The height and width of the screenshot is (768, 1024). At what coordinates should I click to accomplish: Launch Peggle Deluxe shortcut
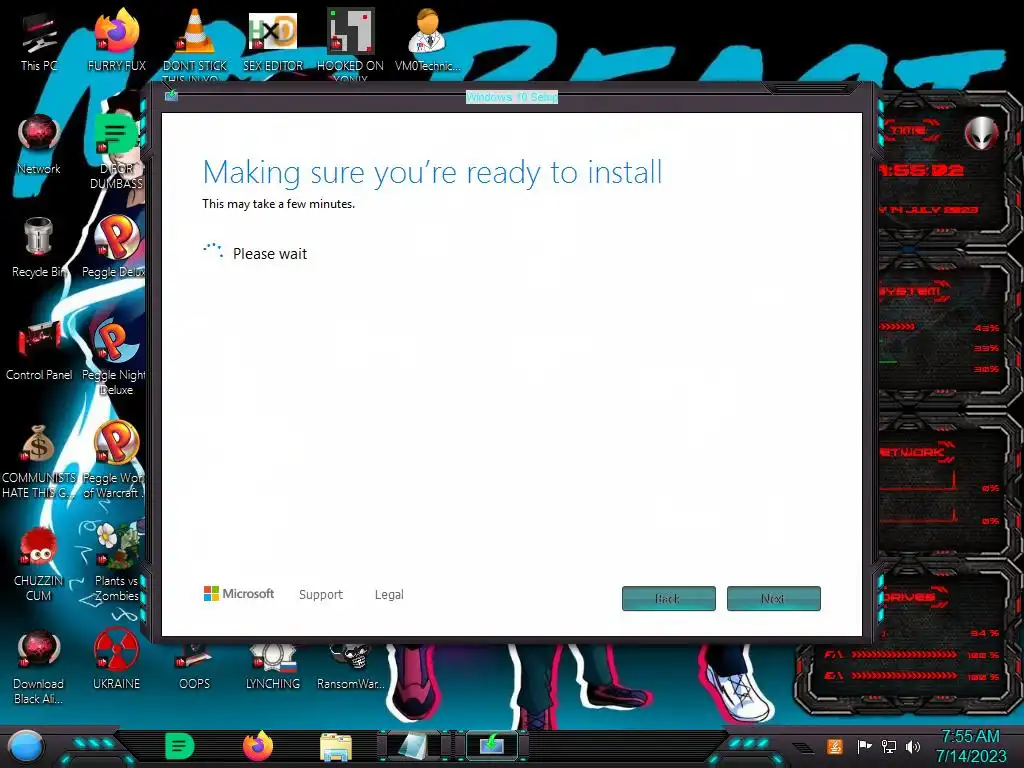point(115,247)
